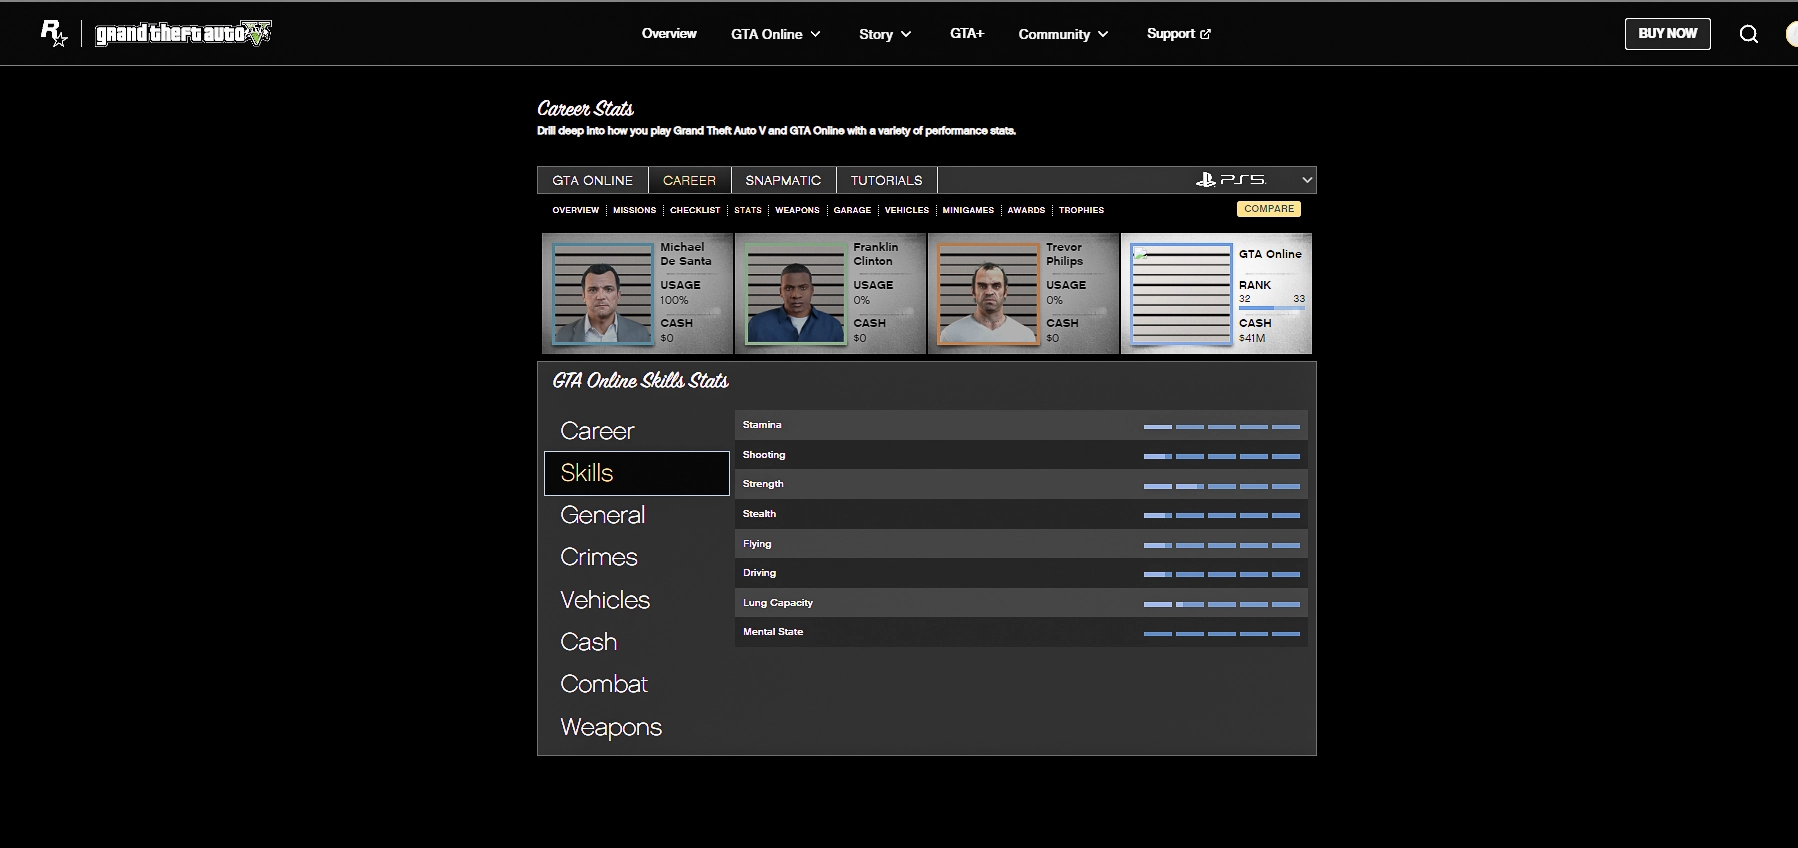Open the PS5 platform selector dropdown
The width and height of the screenshot is (1798, 848).
click(1254, 180)
